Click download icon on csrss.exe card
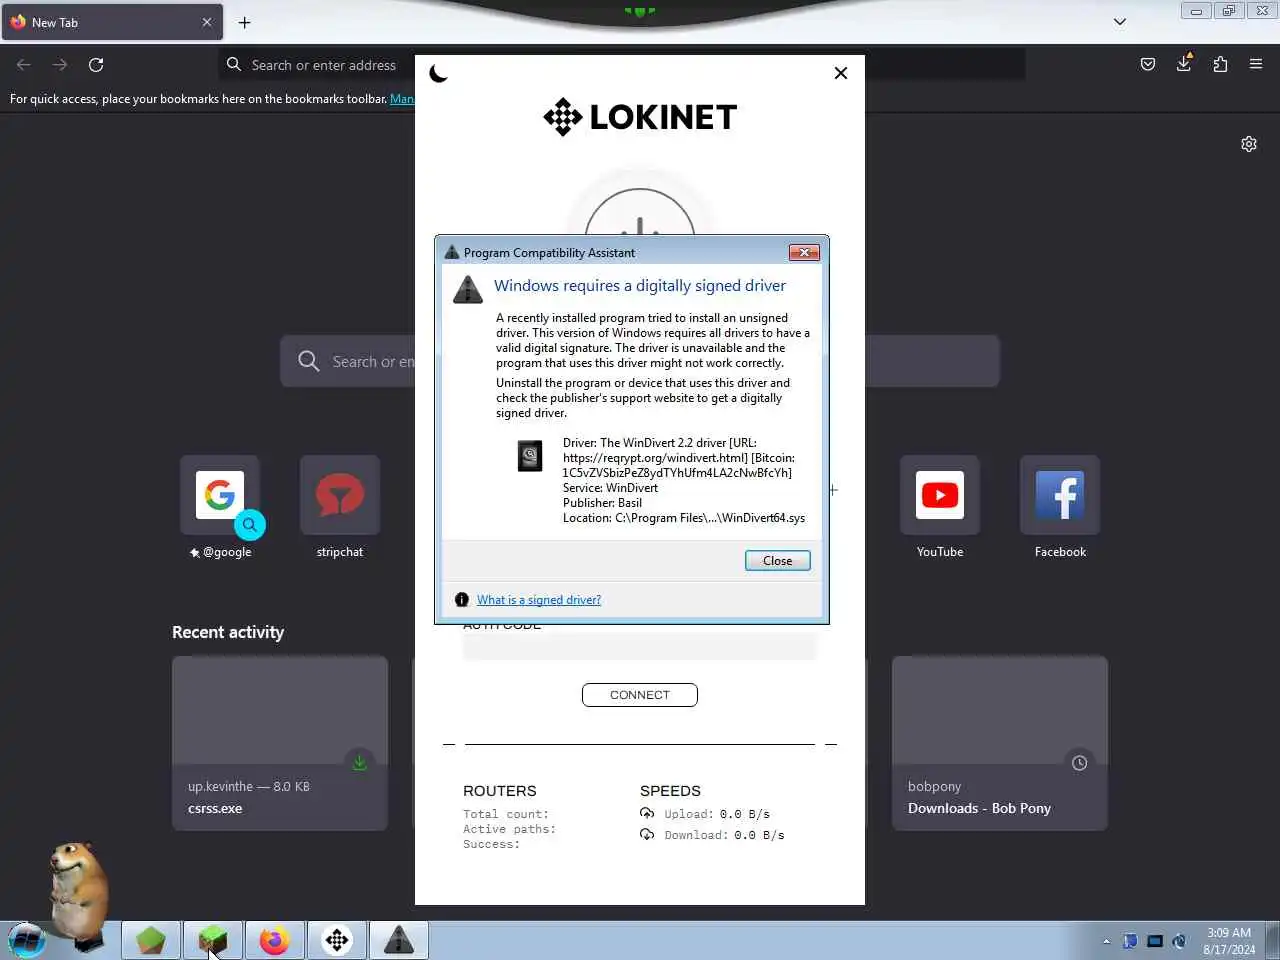The image size is (1280, 960). click(x=360, y=763)
